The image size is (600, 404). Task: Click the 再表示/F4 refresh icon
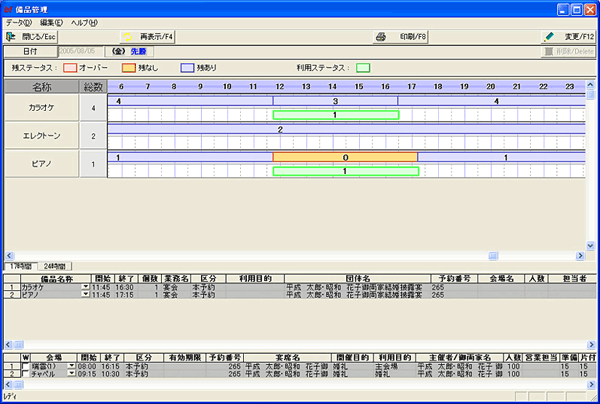(127, 36)
